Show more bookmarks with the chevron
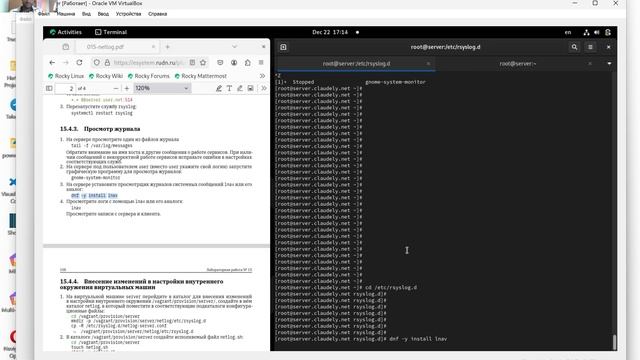The image size is (640, 360). (x=262, y=76)
